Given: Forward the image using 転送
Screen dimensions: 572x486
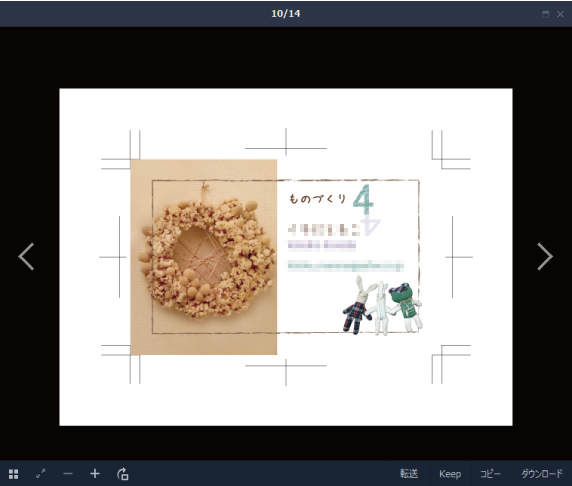Looking at the screenshot, I should 409,474.
